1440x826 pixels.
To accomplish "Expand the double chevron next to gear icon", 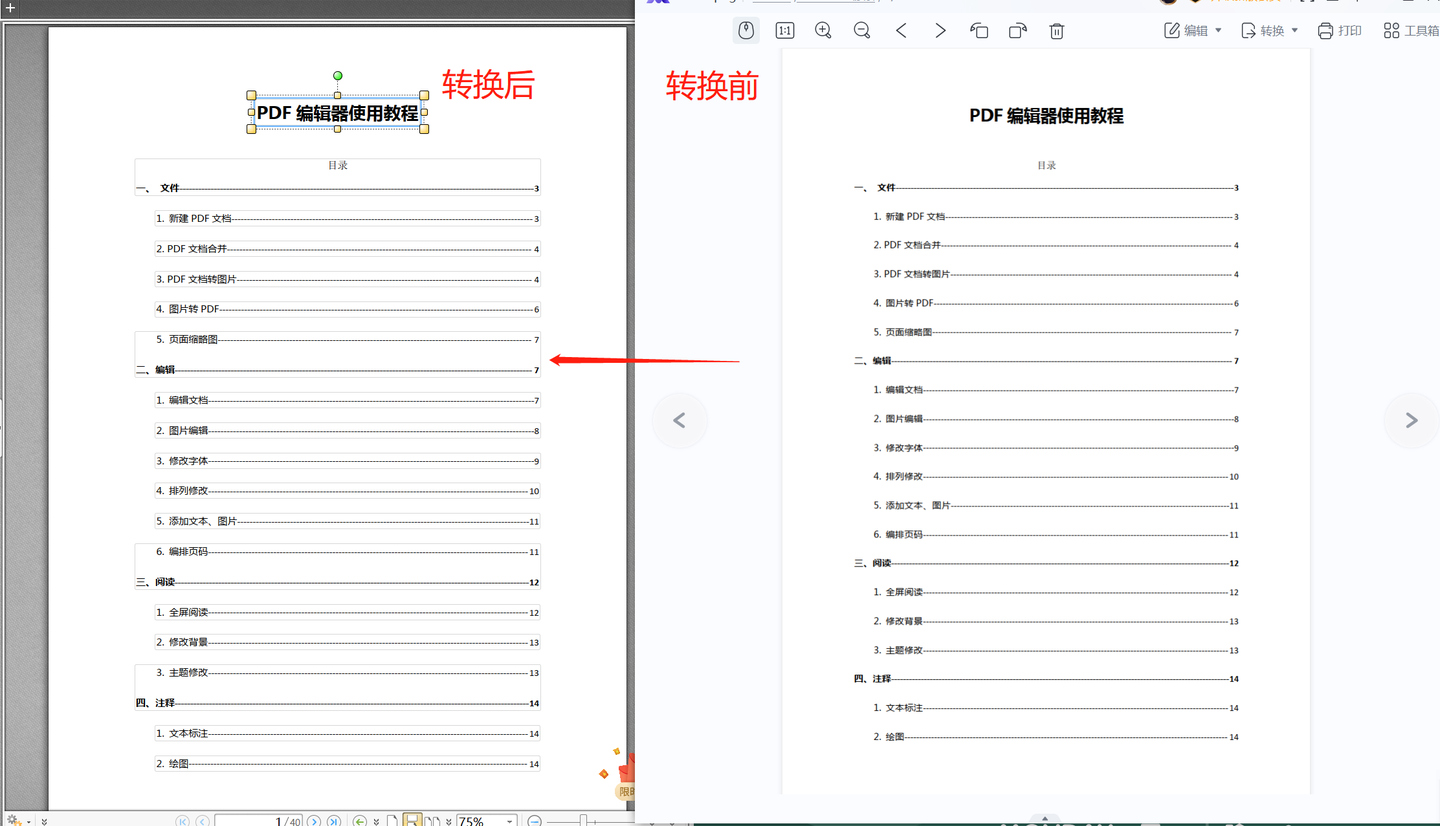I will point(44,821).
